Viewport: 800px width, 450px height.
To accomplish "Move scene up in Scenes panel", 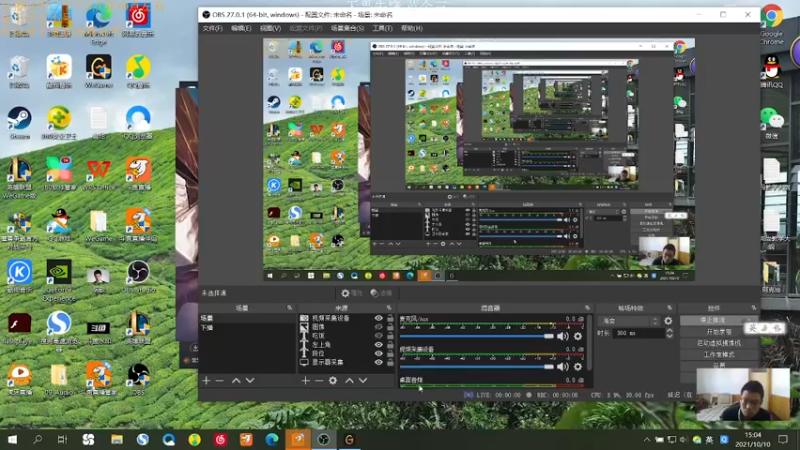I will [x=236, y=381].
